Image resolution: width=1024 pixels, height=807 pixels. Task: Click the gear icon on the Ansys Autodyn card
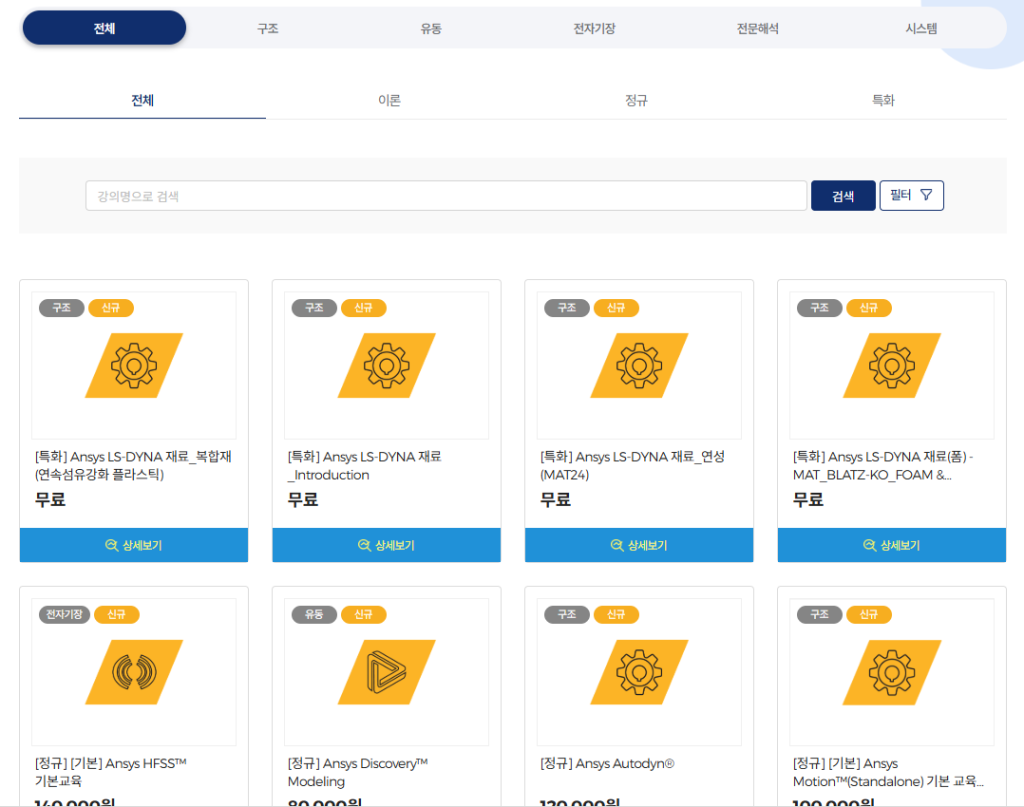639,671
